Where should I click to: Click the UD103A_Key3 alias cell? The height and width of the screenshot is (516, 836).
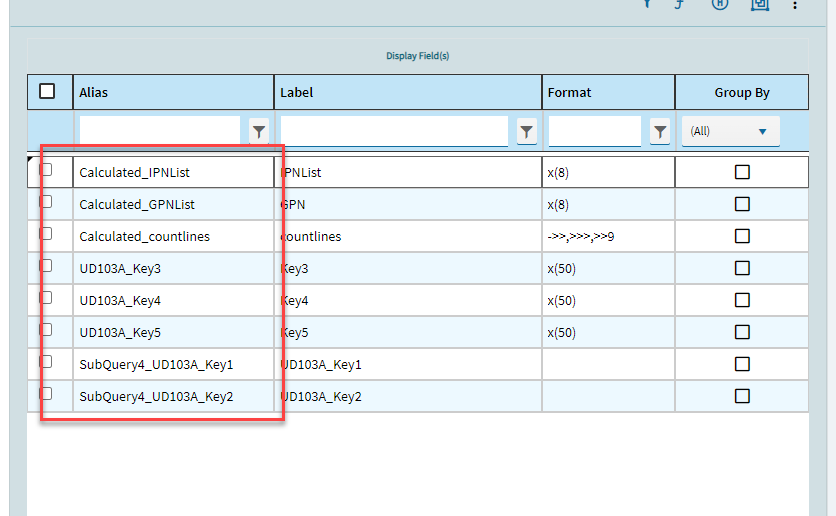[173, 268]
